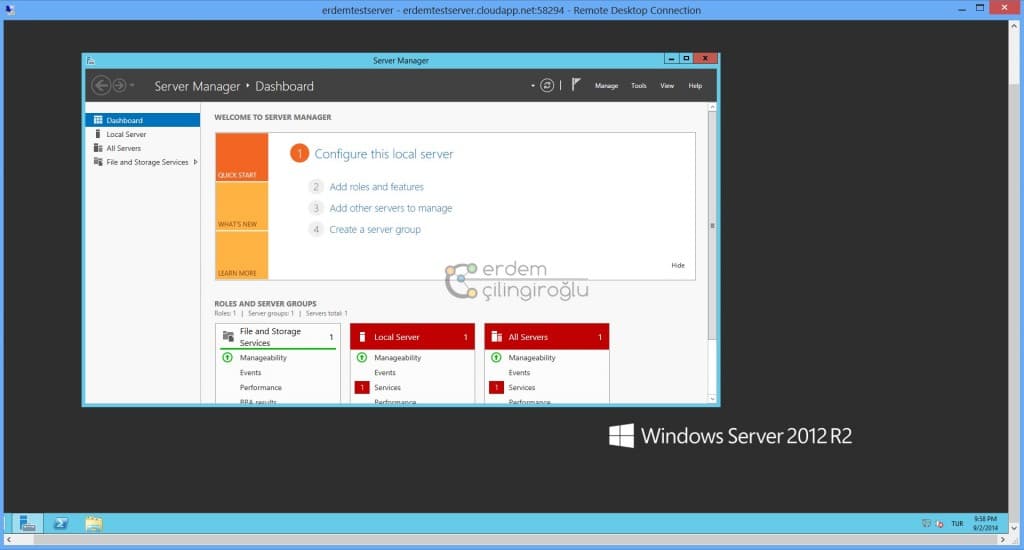Select All Servers in the sidebar
The height and width of the screenshot is (550, 1024).
coord(142,148)
